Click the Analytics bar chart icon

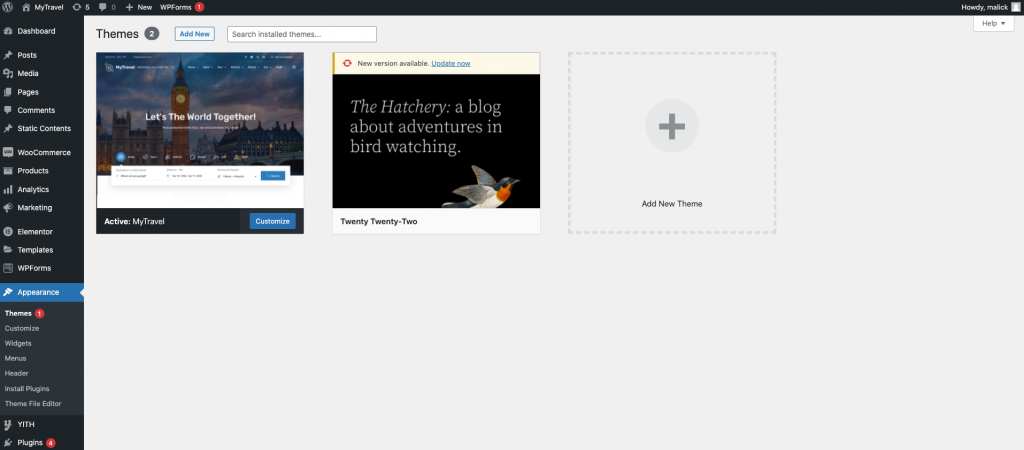pos(8,189)
